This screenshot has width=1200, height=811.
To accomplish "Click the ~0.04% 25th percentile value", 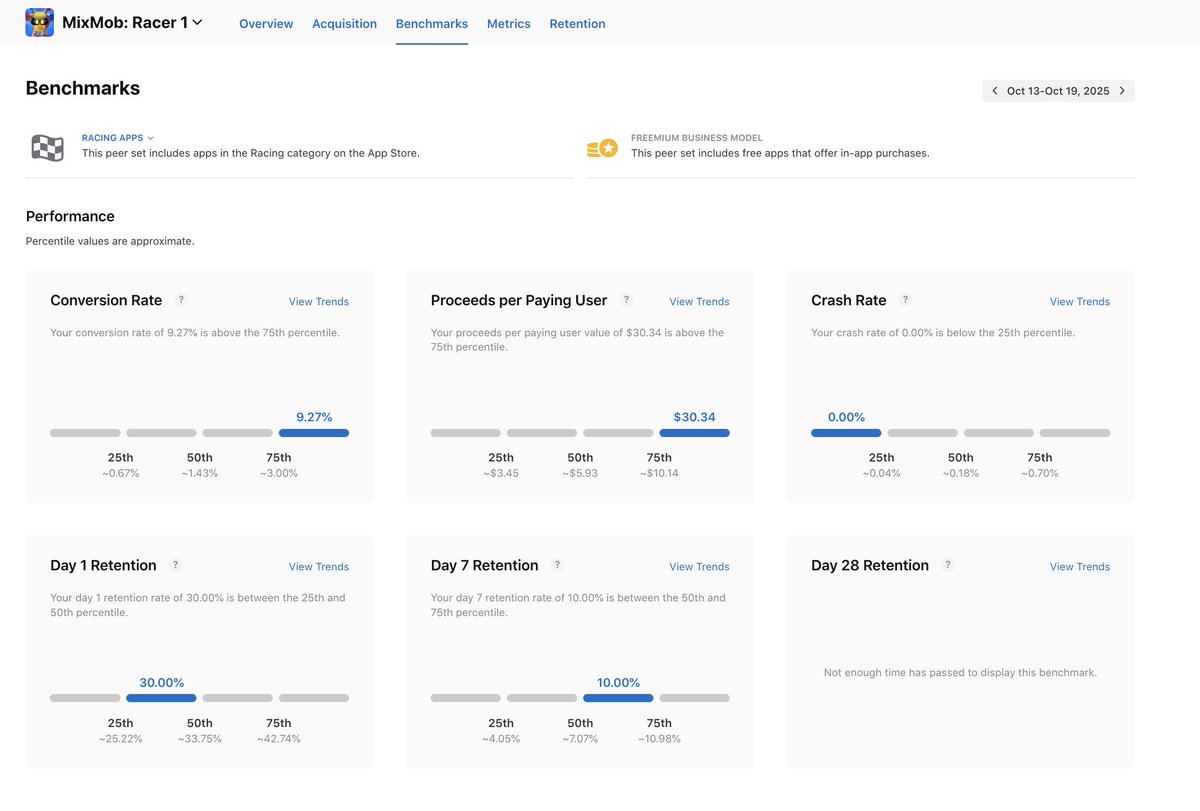I will click(x=881, y=473).
